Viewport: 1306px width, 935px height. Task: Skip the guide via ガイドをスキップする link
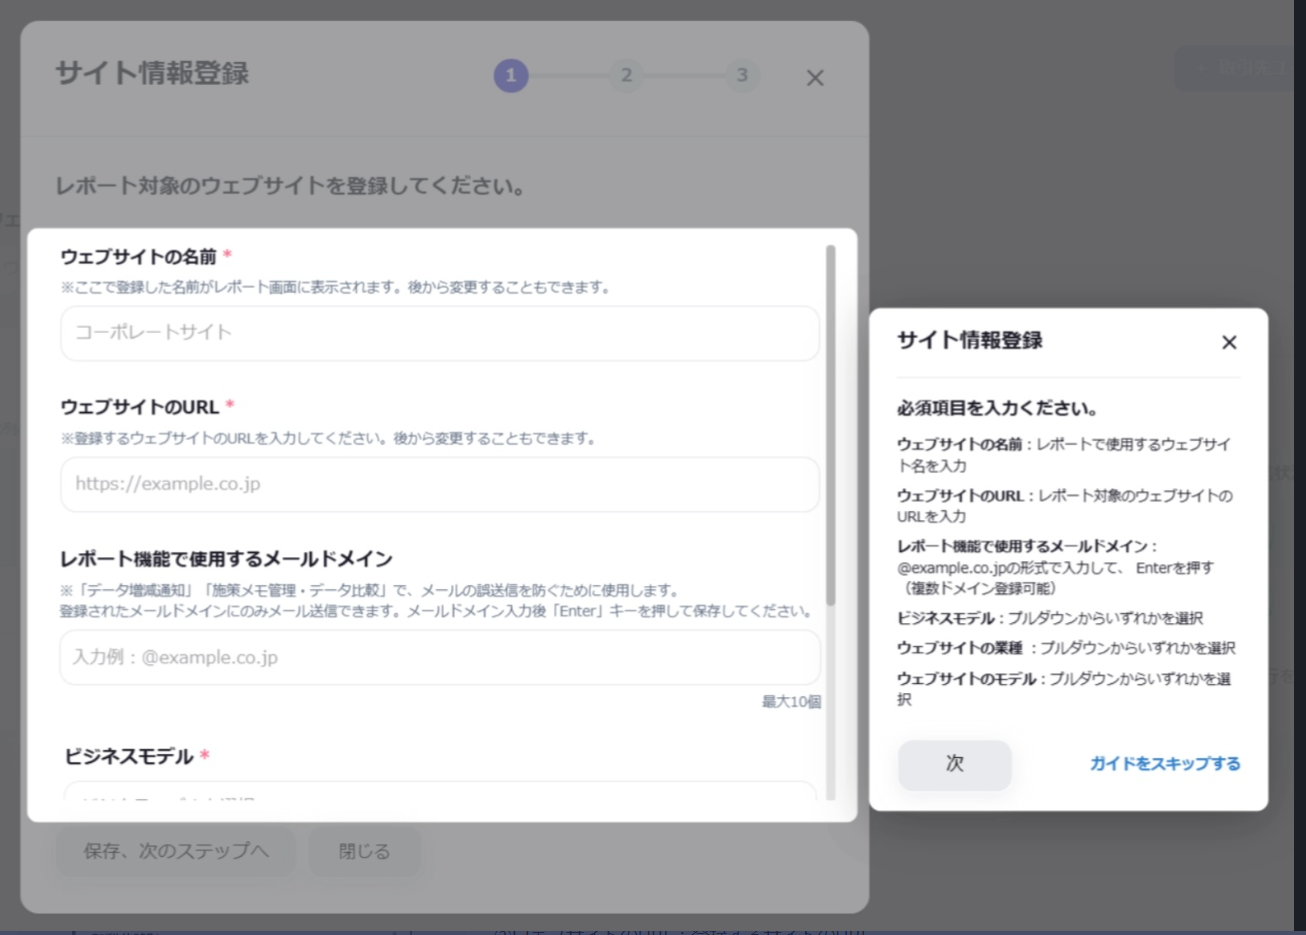coord(1164,764)
